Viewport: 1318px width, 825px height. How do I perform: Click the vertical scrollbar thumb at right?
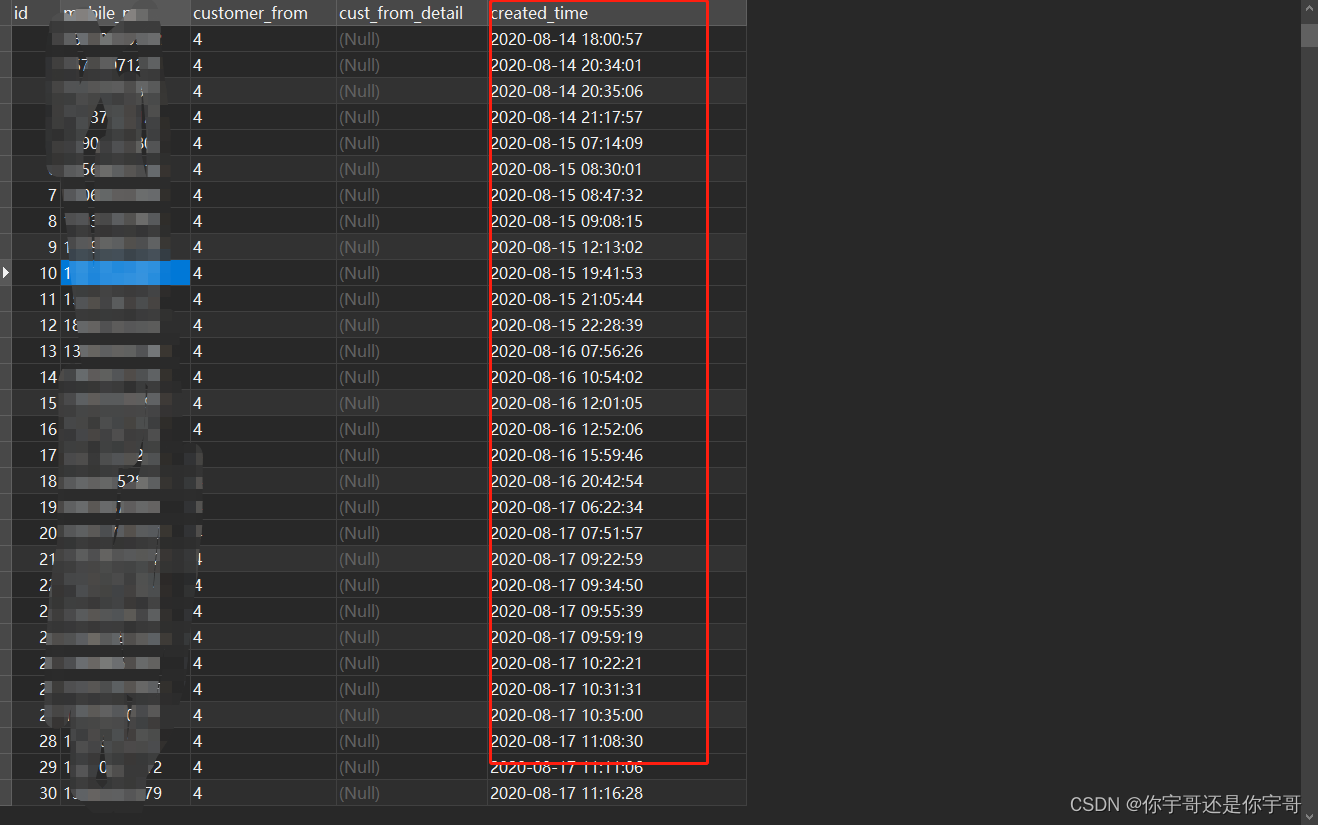1309,35
